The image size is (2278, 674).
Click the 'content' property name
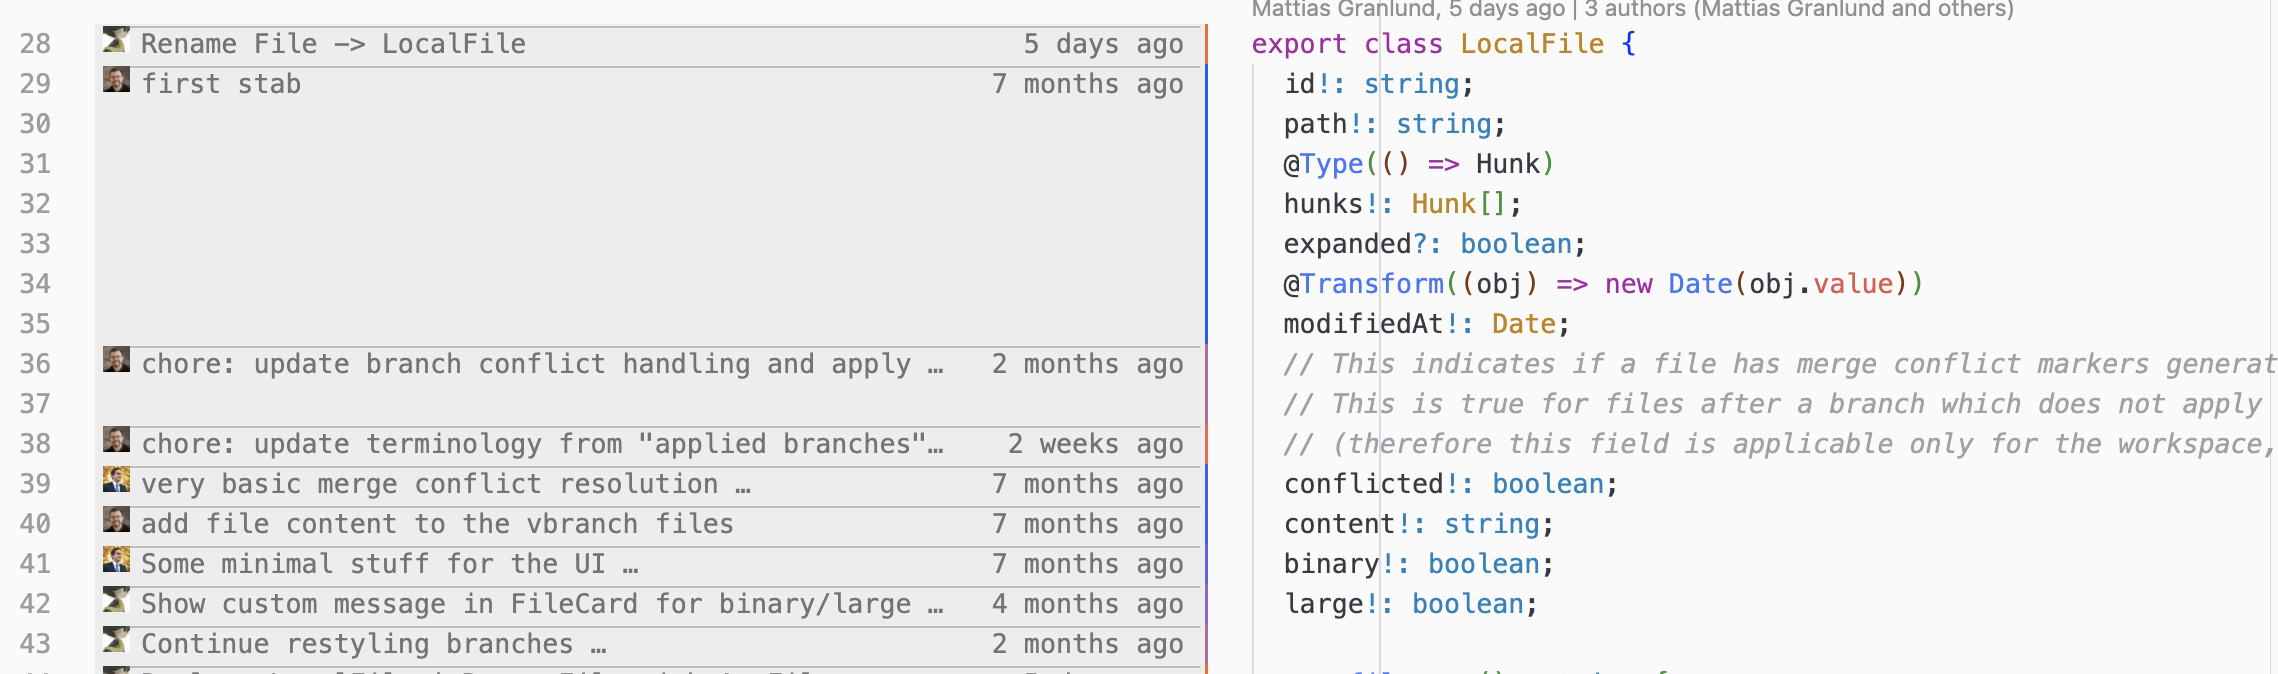tap(1340, 524)
